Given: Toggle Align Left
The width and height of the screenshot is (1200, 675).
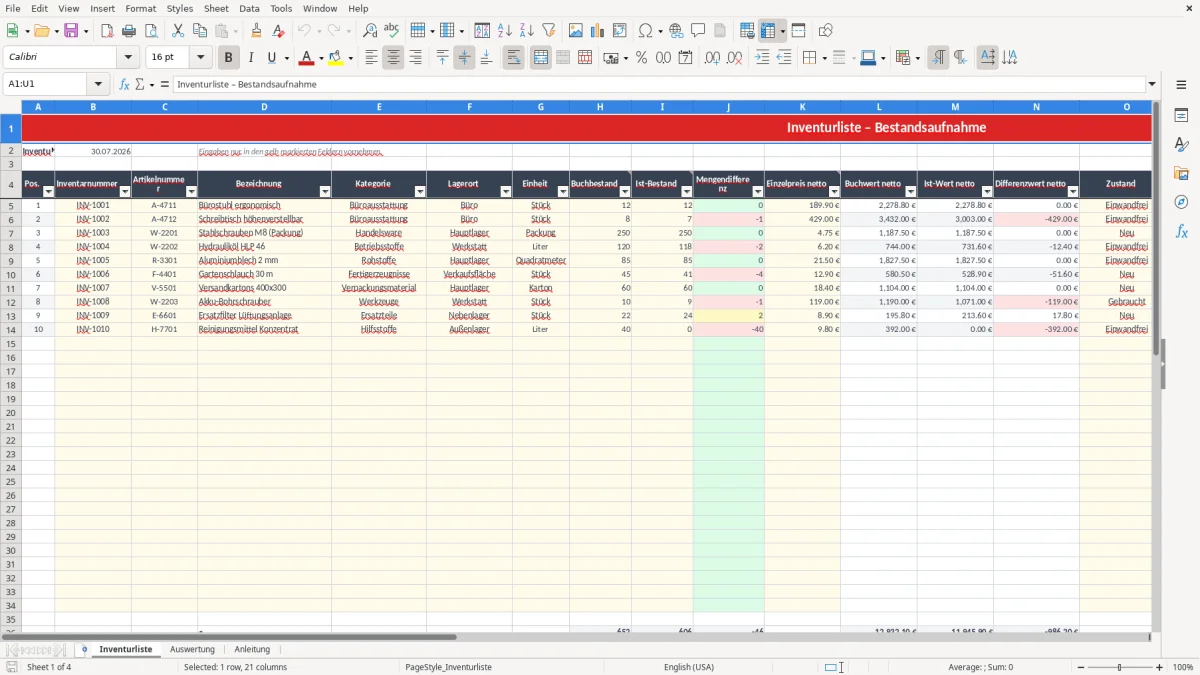Looking at the screenshot, I should 371,58.
